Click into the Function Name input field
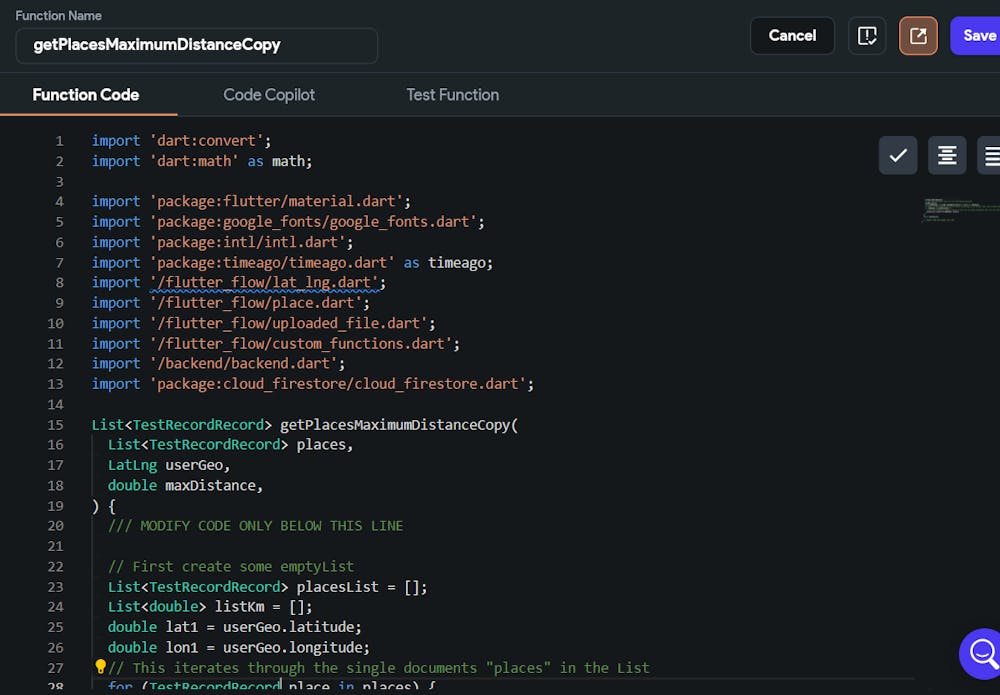 pos(196,45)
